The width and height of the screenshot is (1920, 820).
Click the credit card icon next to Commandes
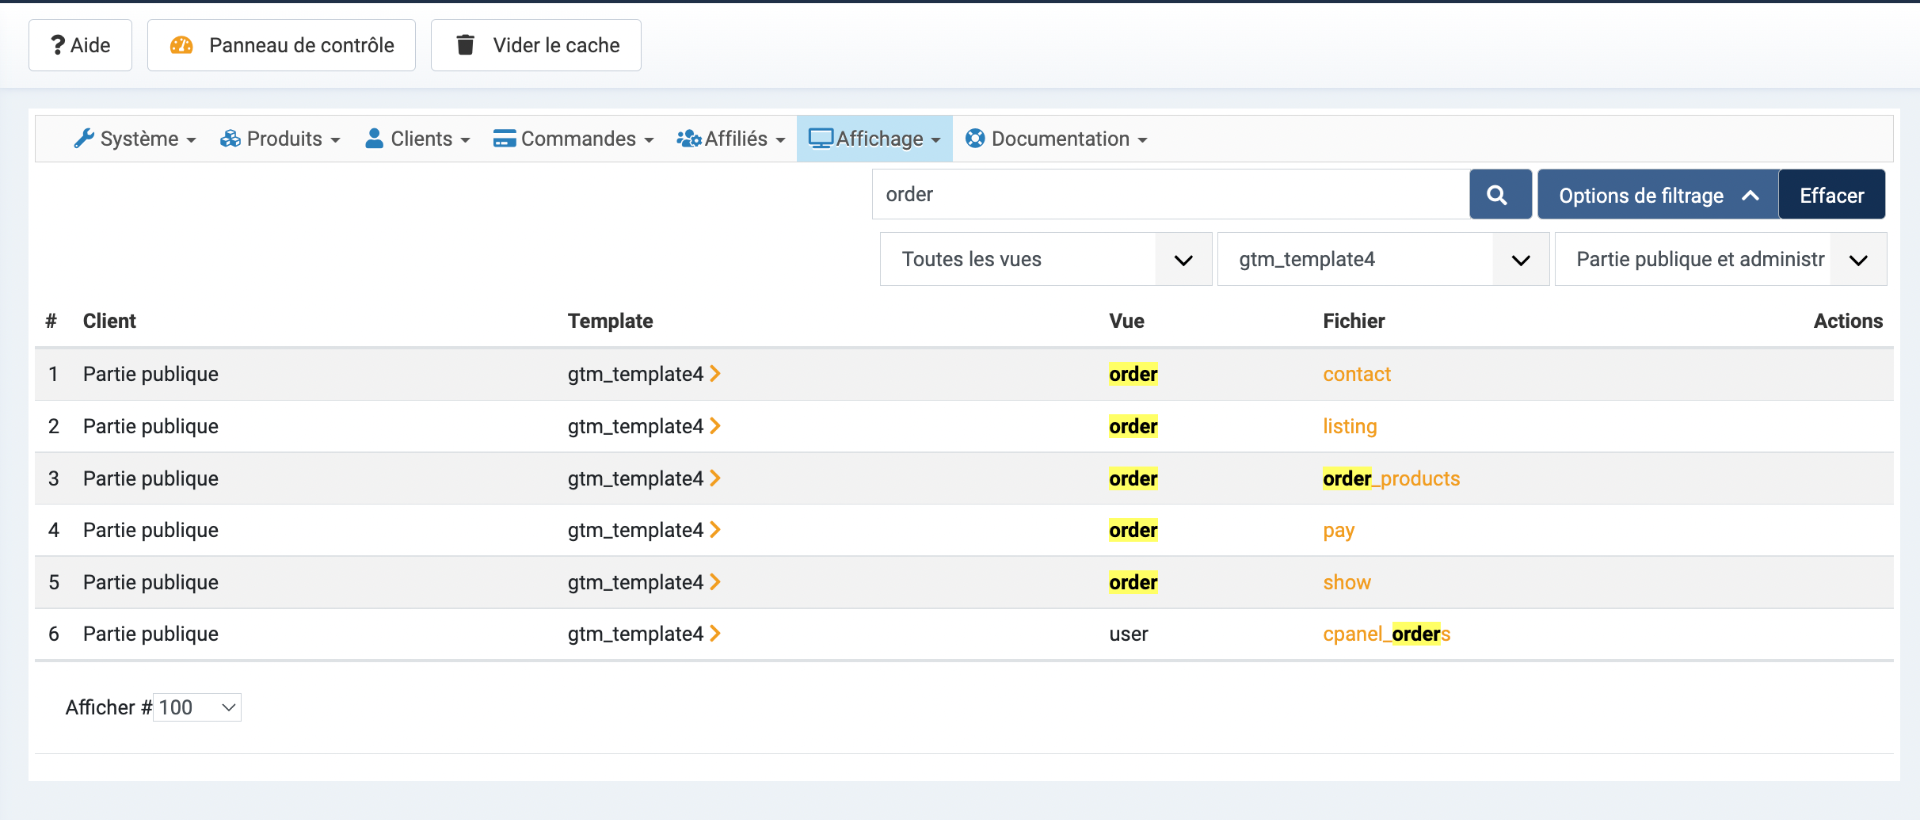pos(504,139)
